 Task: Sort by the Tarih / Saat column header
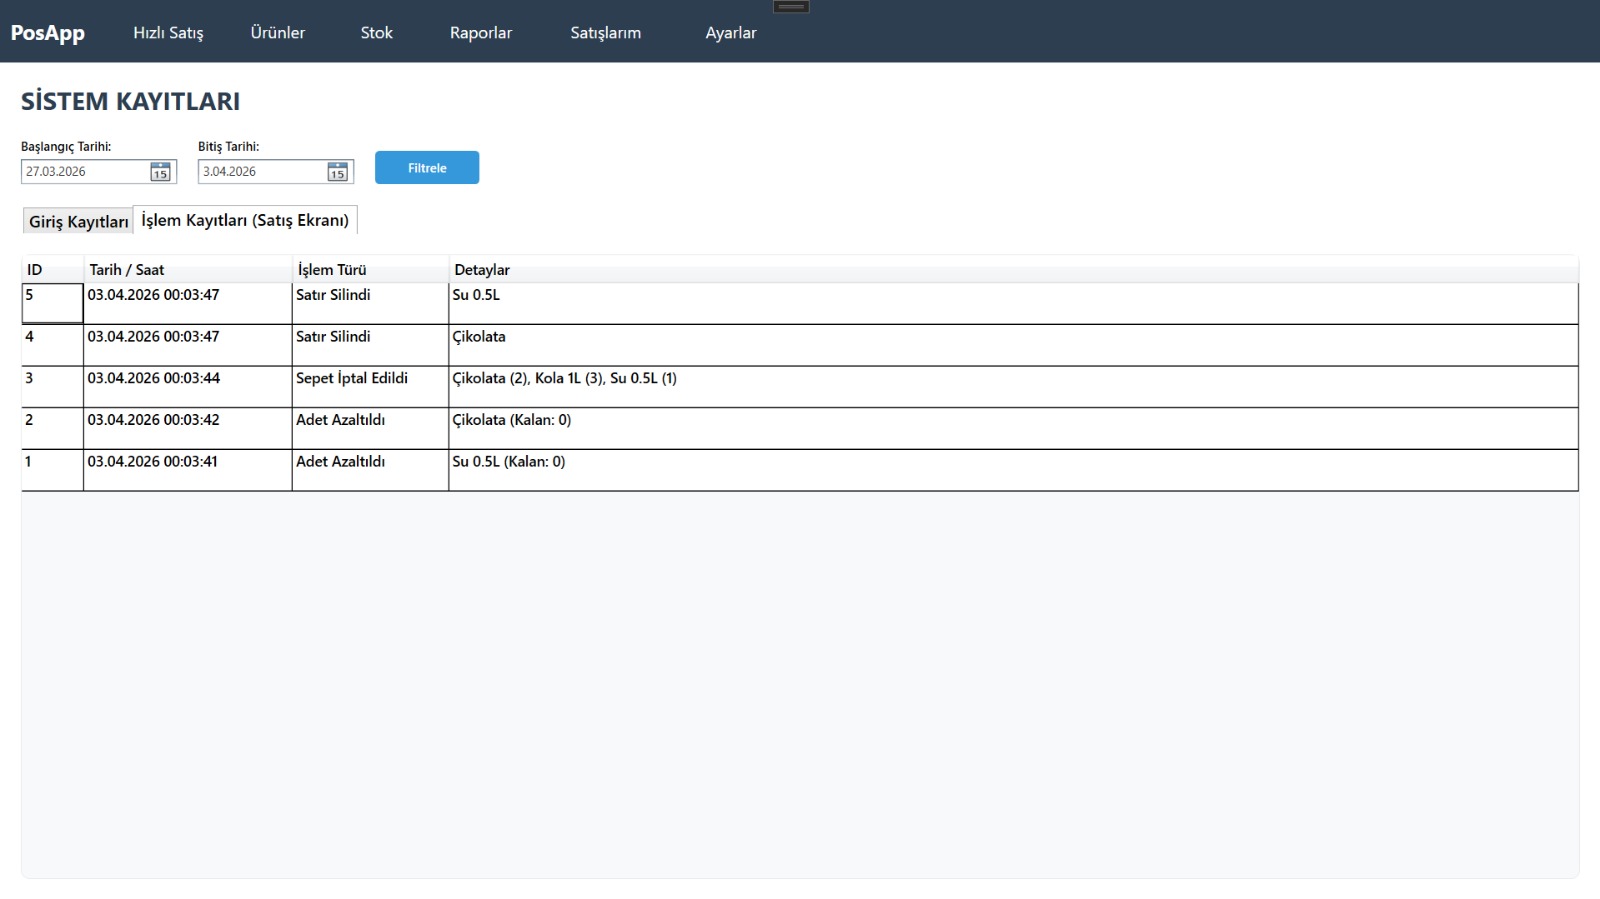[x=127, y=270]
